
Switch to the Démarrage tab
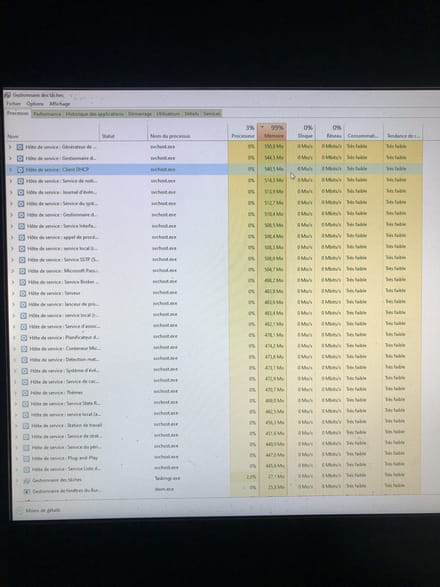(140, 114)
